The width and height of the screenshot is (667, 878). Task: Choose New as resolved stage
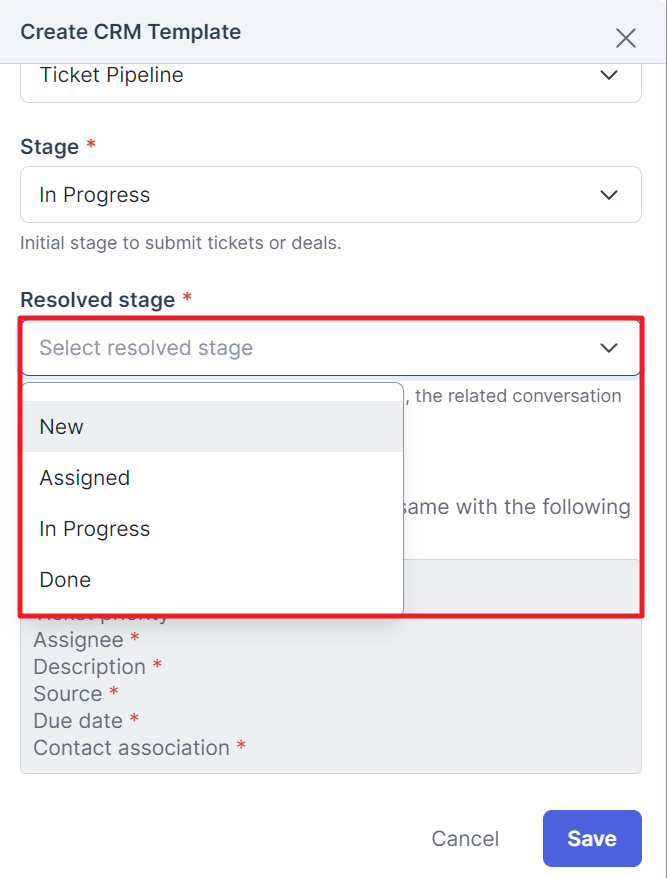click(x=213, y=427)
